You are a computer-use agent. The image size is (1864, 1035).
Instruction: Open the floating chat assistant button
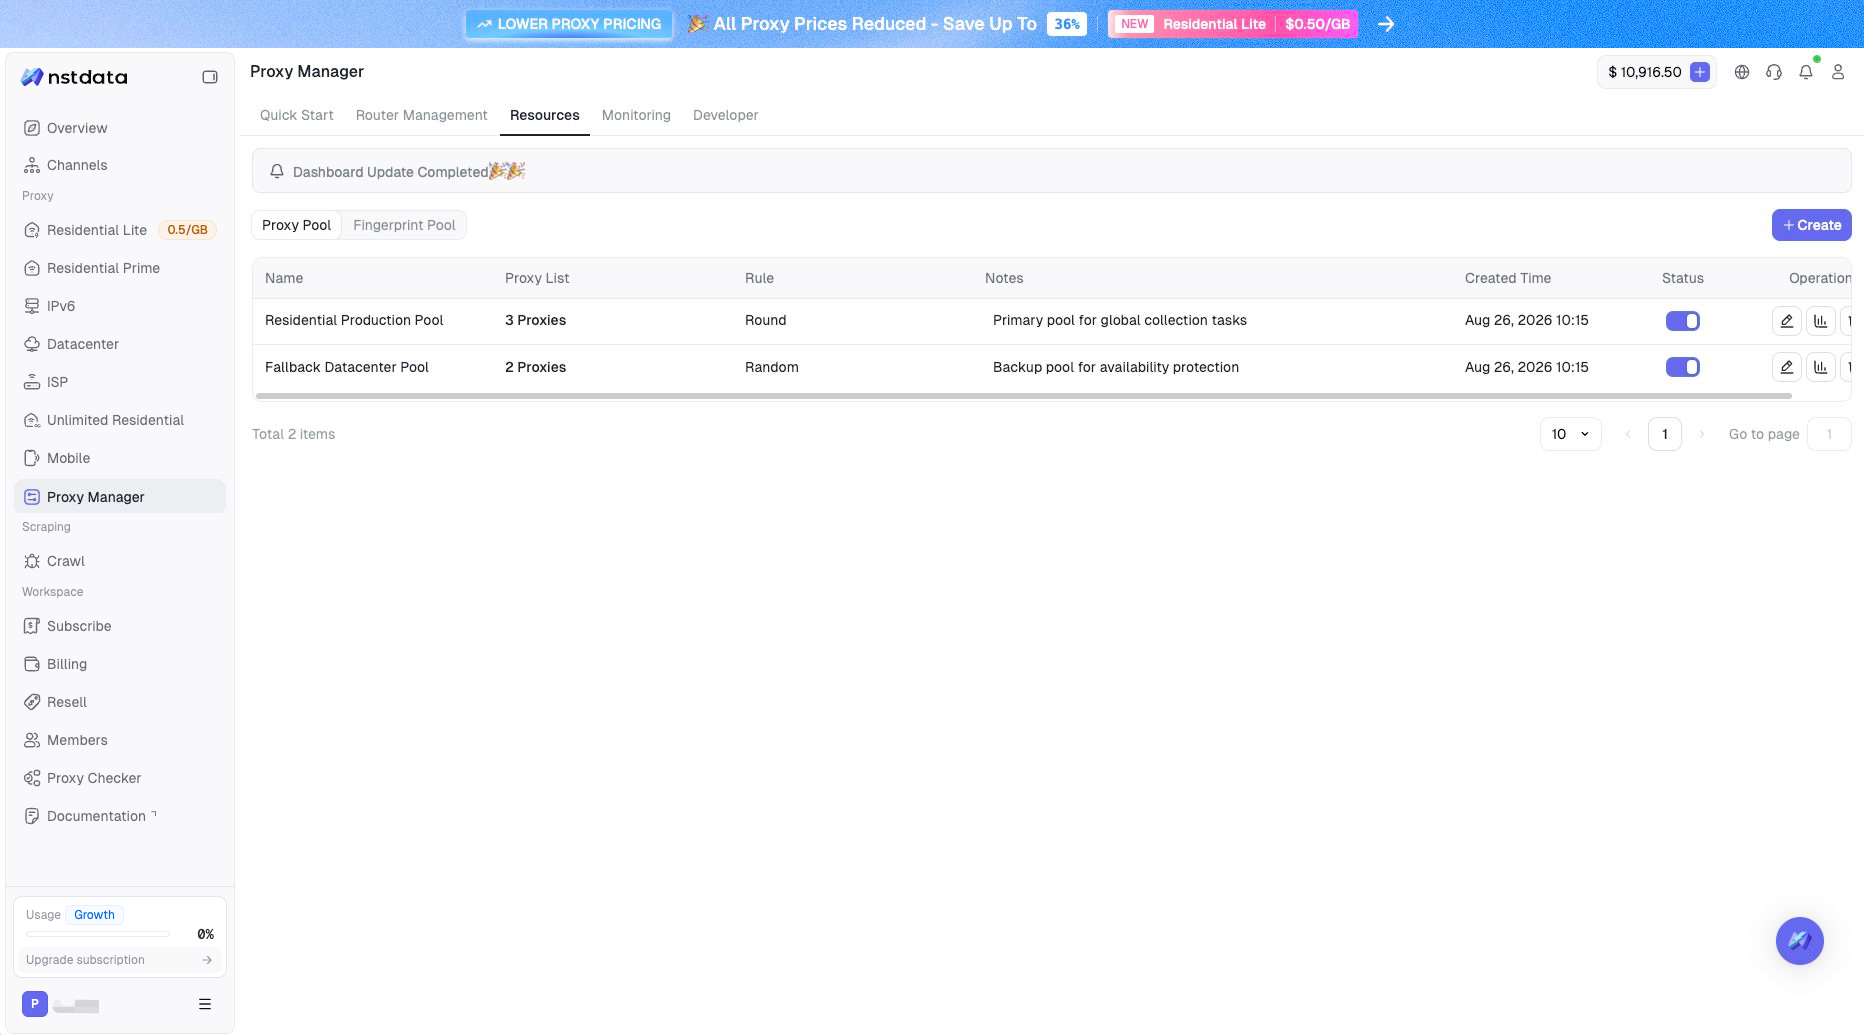click(x=1800, y=941)
